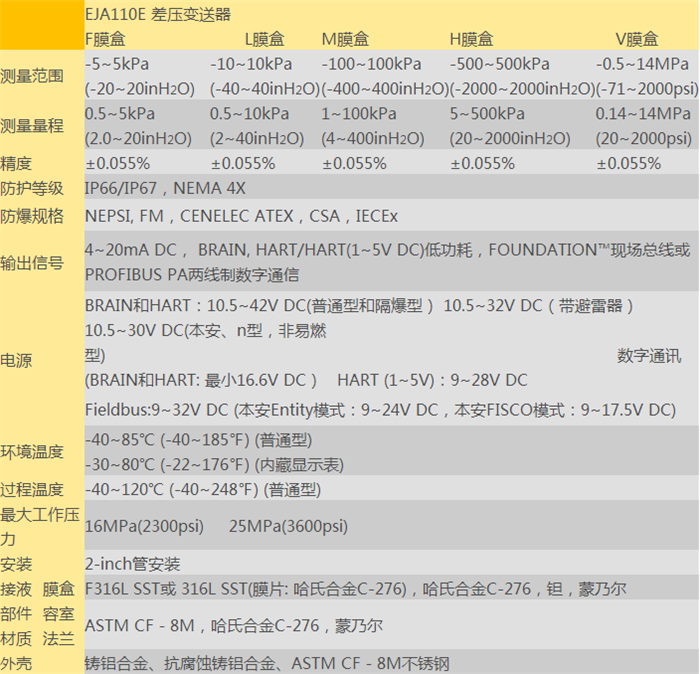Click the line '-30~80℃ (-22~176°F) (内藏显示表)'

coord(214,465)
